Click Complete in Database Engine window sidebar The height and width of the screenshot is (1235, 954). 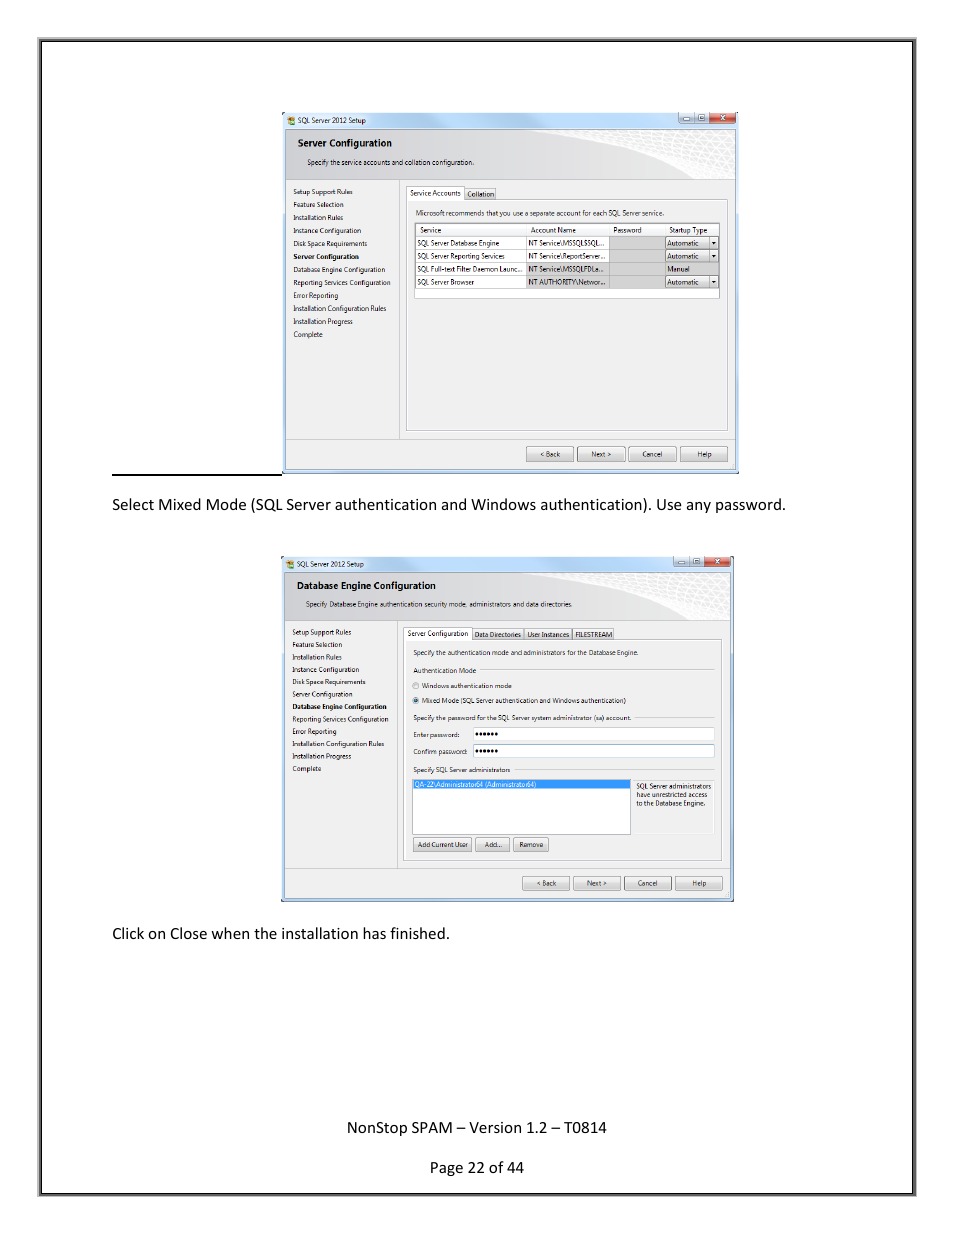point(307,769)
